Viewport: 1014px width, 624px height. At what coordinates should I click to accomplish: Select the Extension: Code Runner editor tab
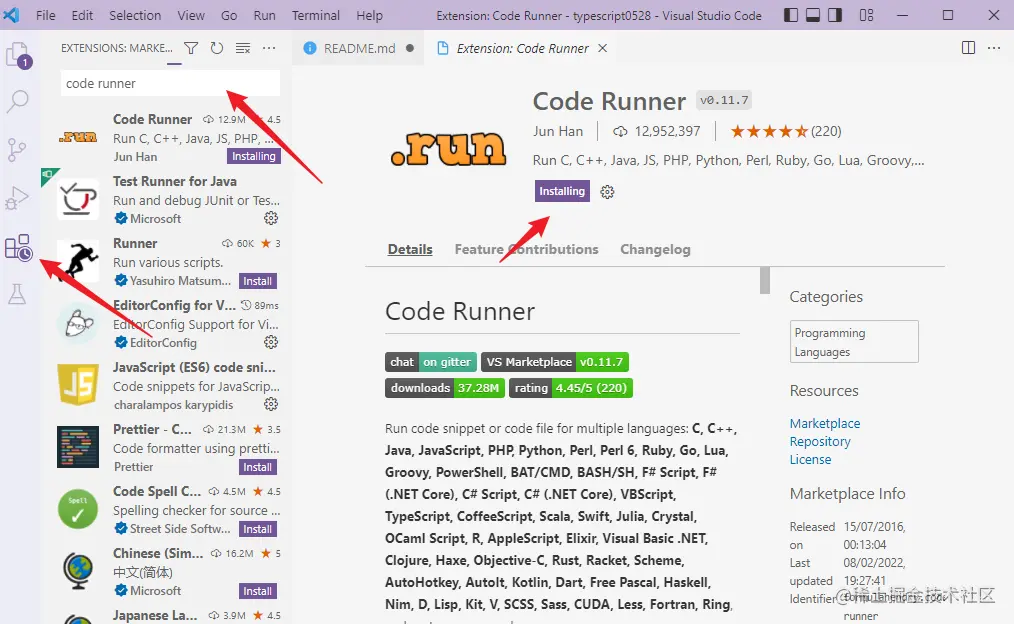coord(523,48)
